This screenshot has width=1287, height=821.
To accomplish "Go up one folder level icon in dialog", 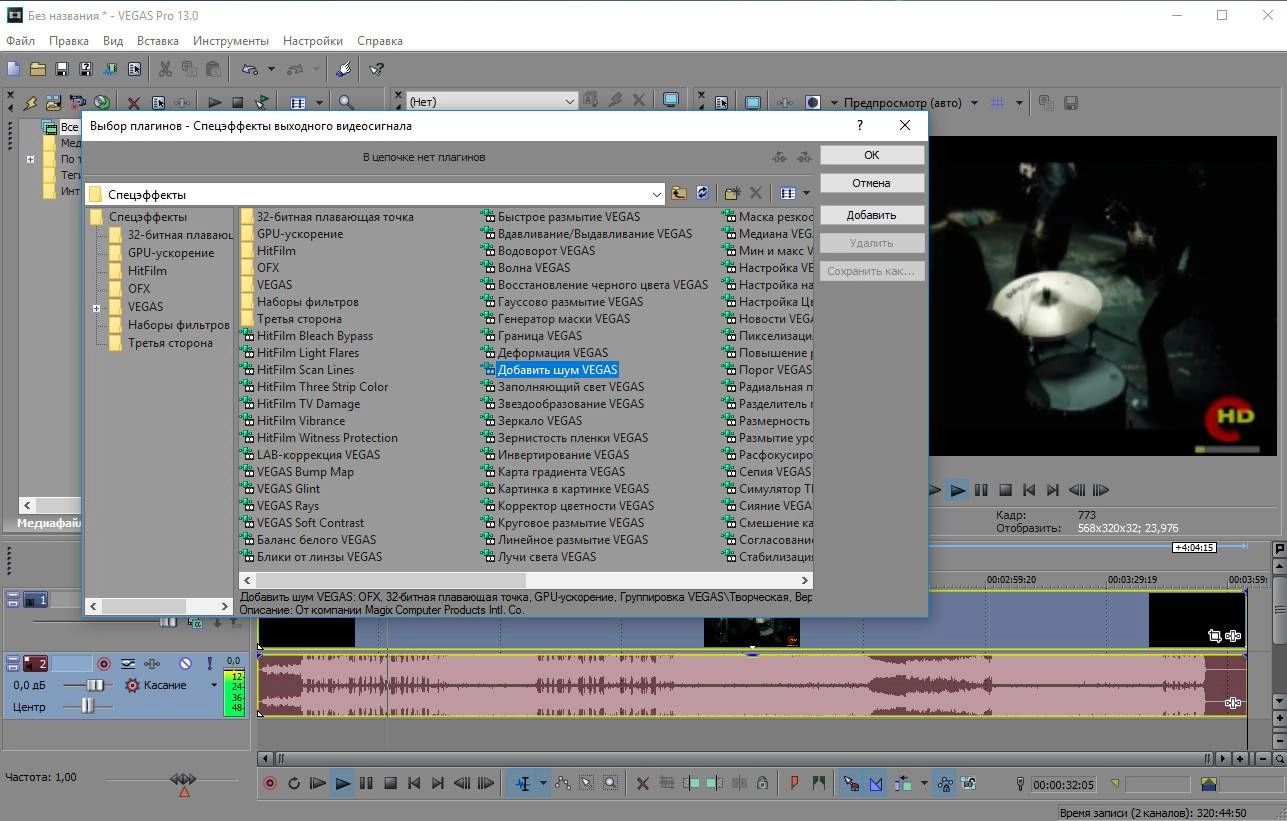I will pyautogui.click(x=679, y=194).
